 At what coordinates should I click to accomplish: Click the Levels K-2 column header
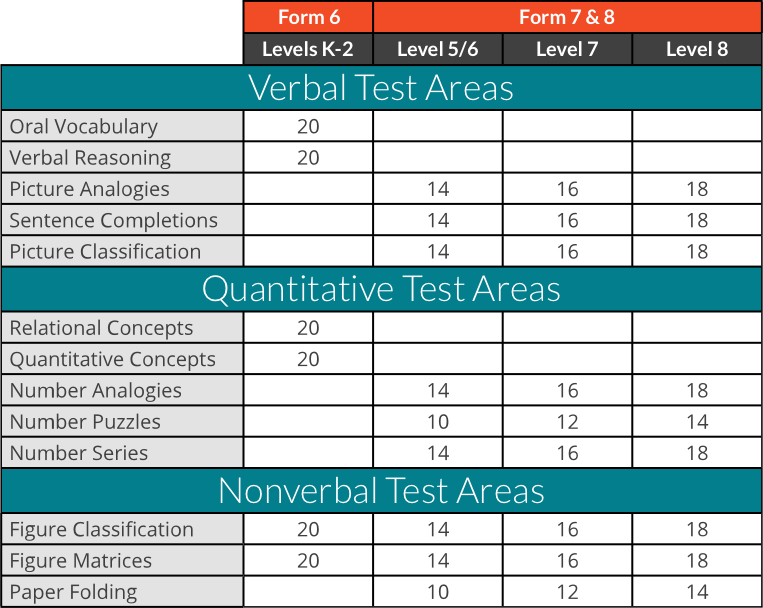point(308,49)
